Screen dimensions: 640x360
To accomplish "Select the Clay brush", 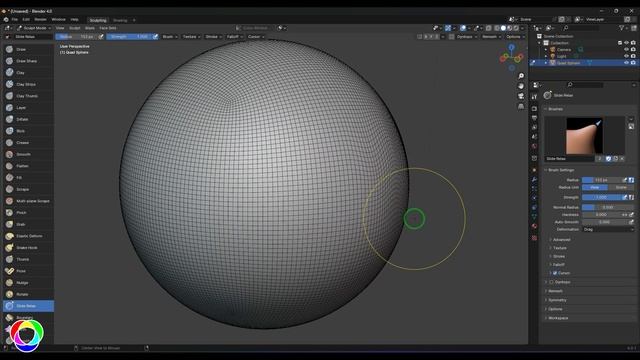I will click(x=28, y=72).
